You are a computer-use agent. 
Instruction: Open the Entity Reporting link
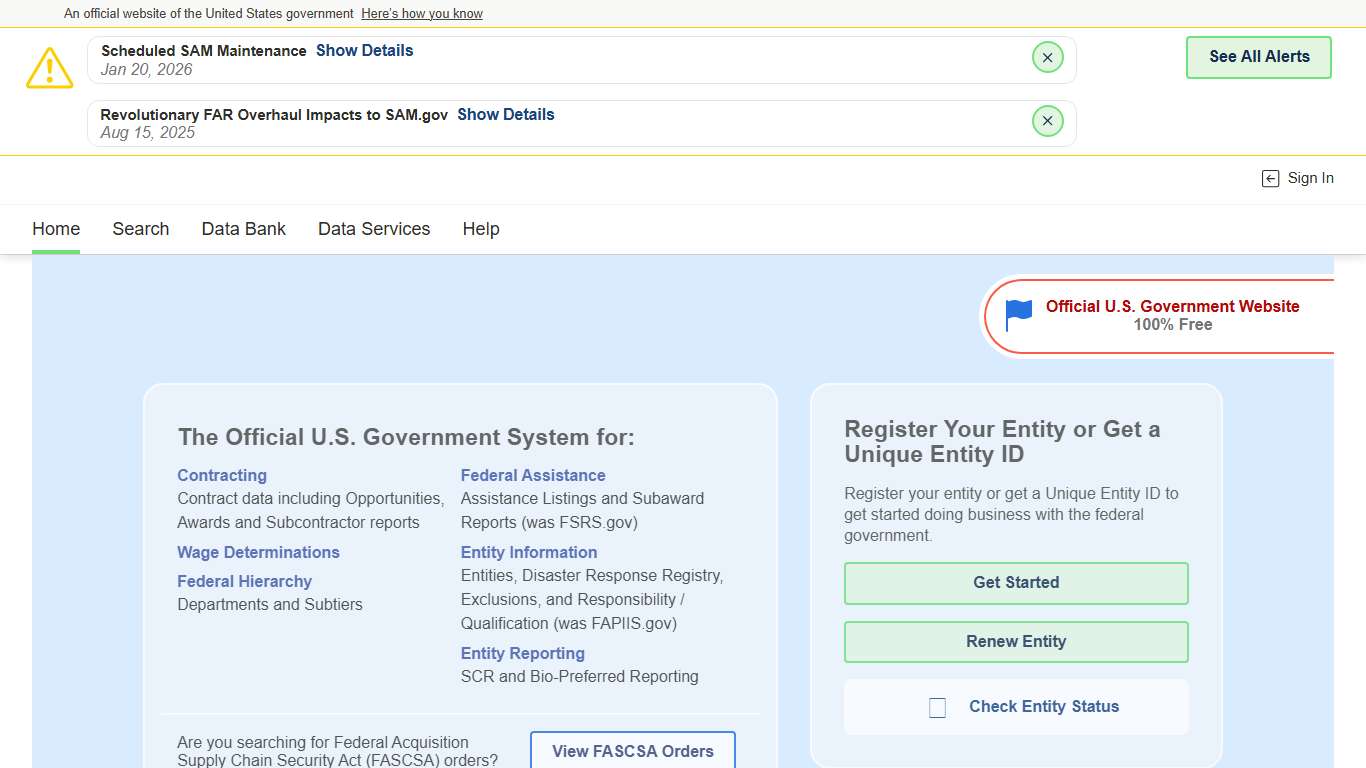522,653
